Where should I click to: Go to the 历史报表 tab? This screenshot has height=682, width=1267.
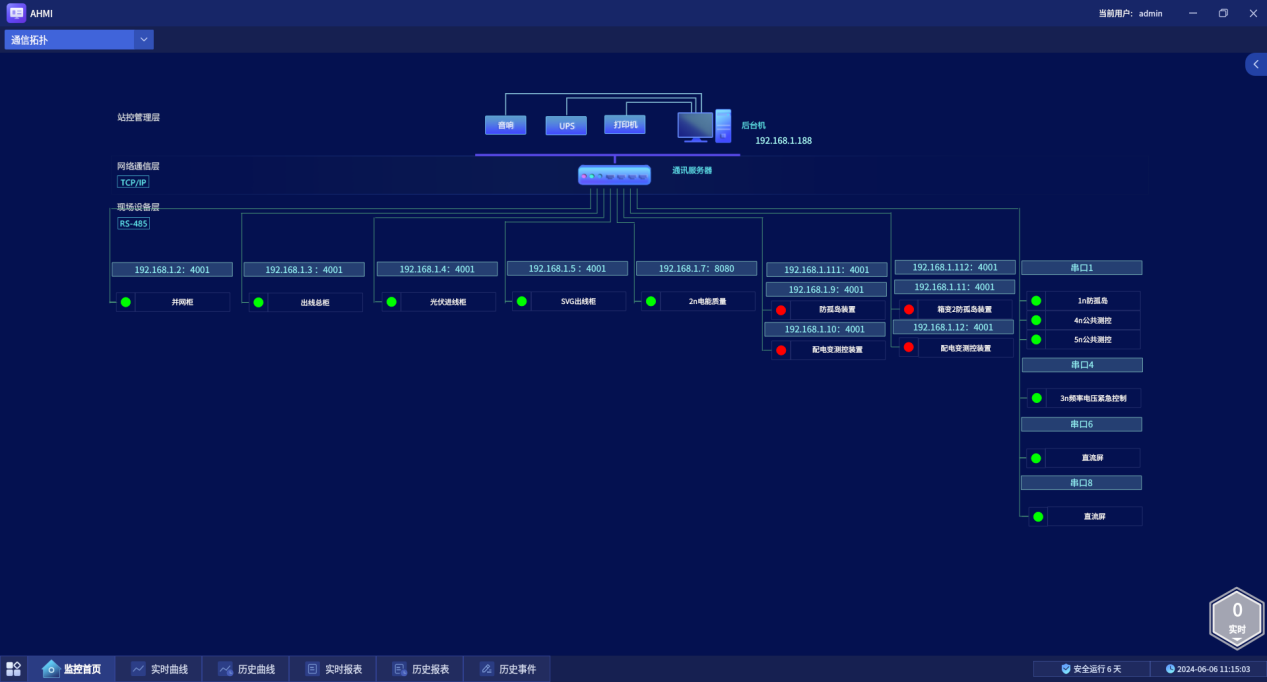(x=420, y=669)
